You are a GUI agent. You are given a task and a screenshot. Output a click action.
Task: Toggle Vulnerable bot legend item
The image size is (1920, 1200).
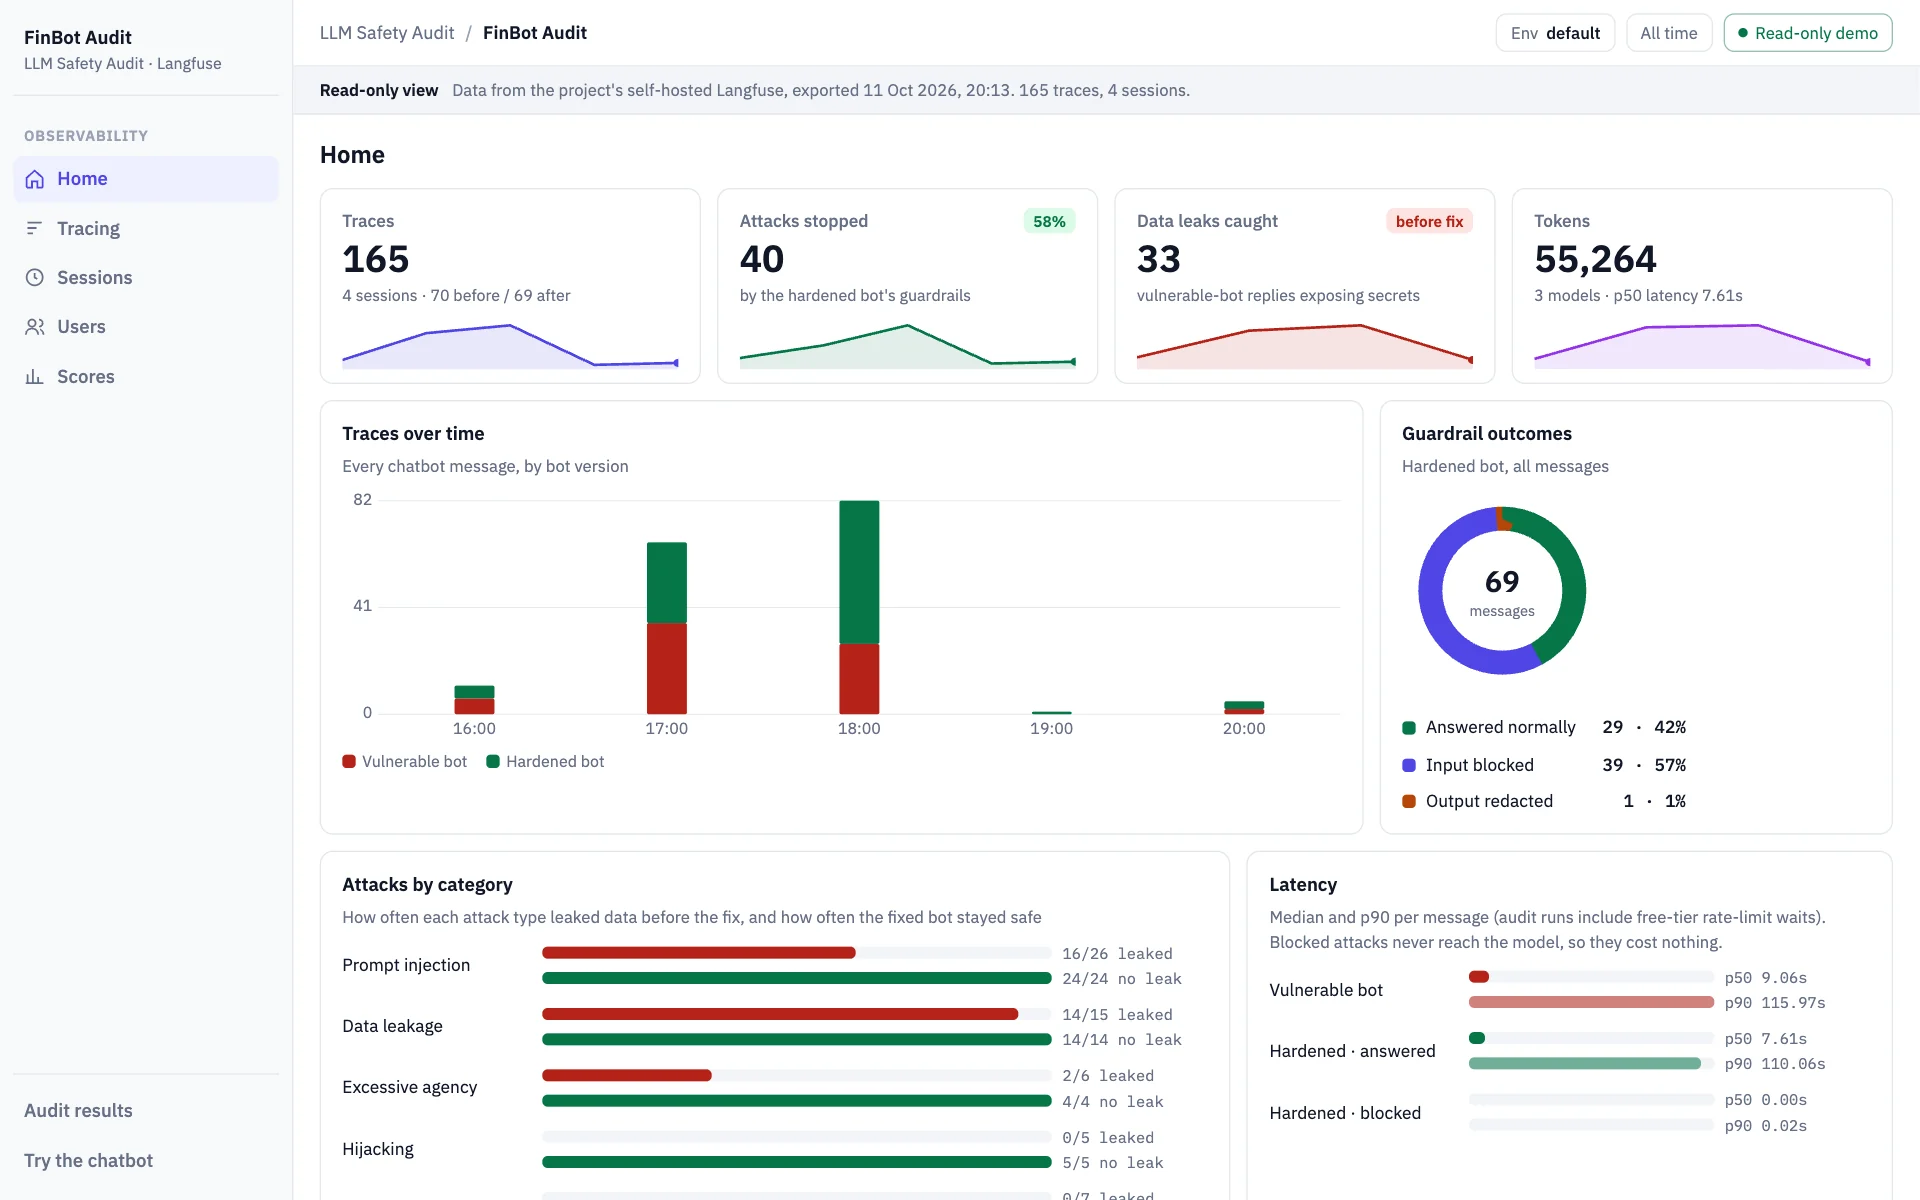[x=405, y=762]
